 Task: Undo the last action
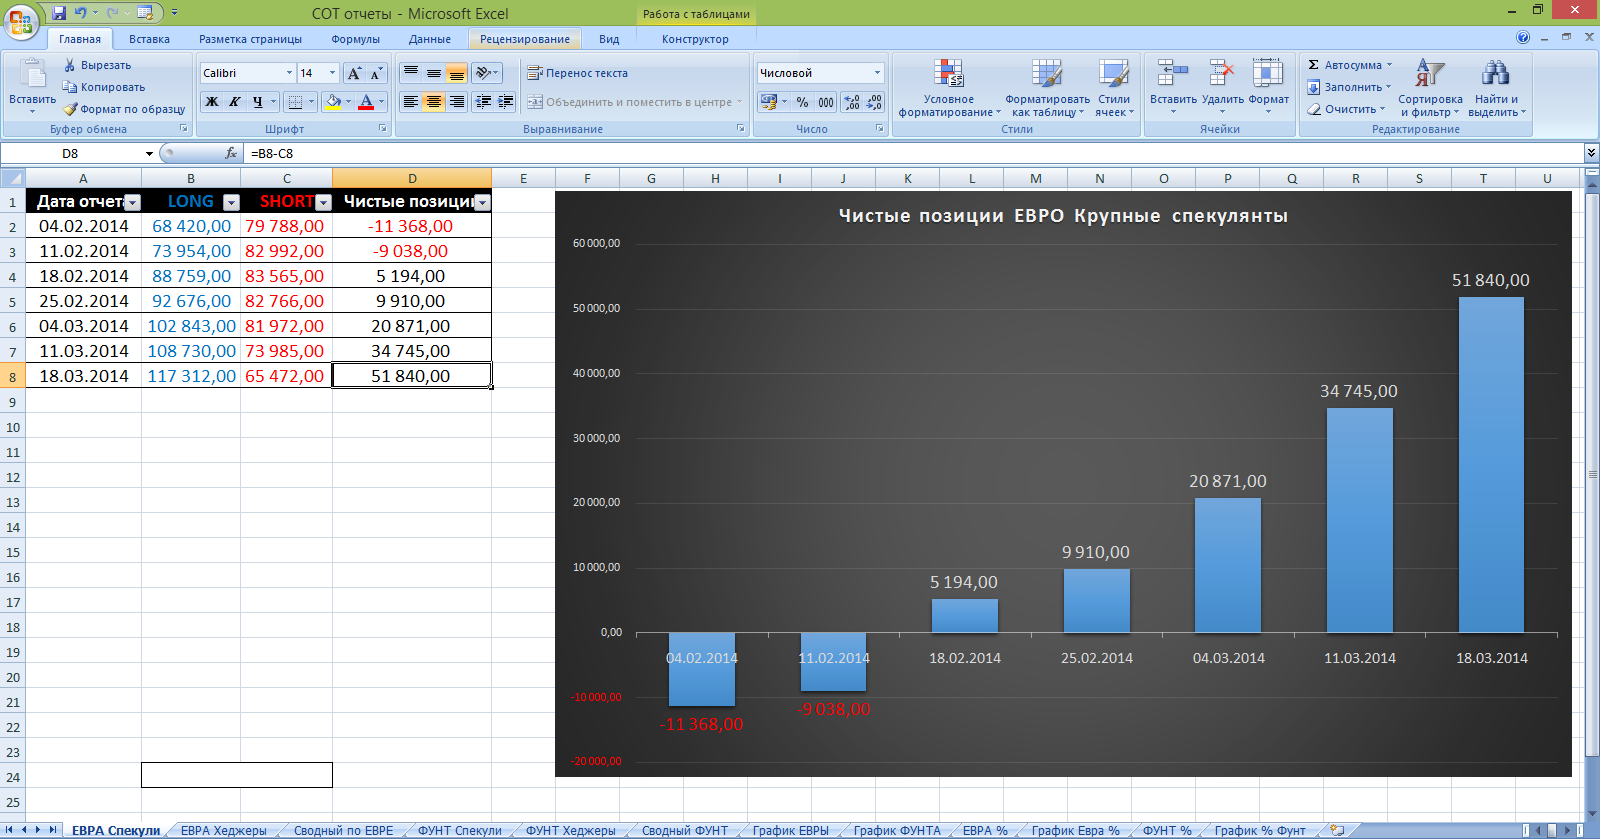point(80,13)
